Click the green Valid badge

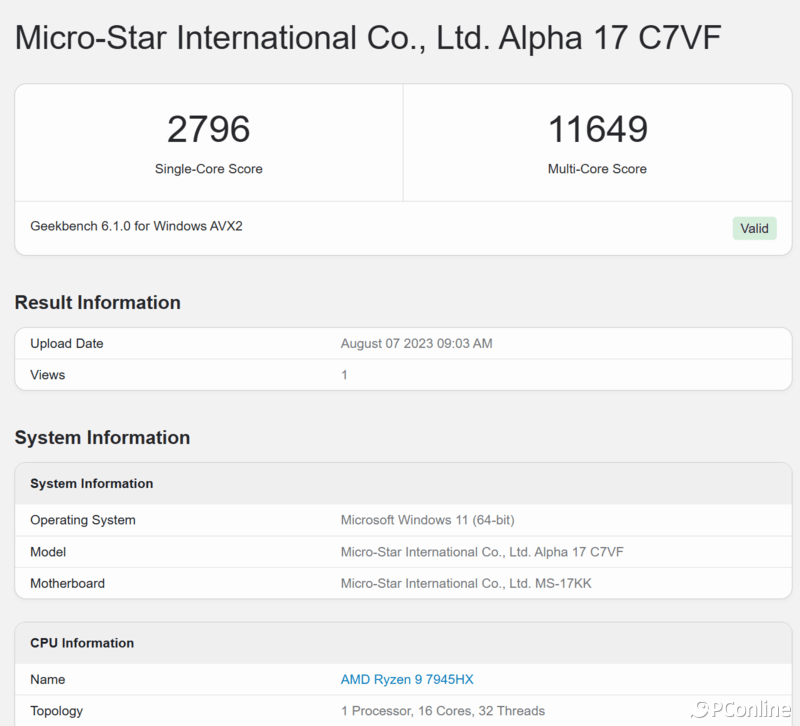(x=754, y=228)
